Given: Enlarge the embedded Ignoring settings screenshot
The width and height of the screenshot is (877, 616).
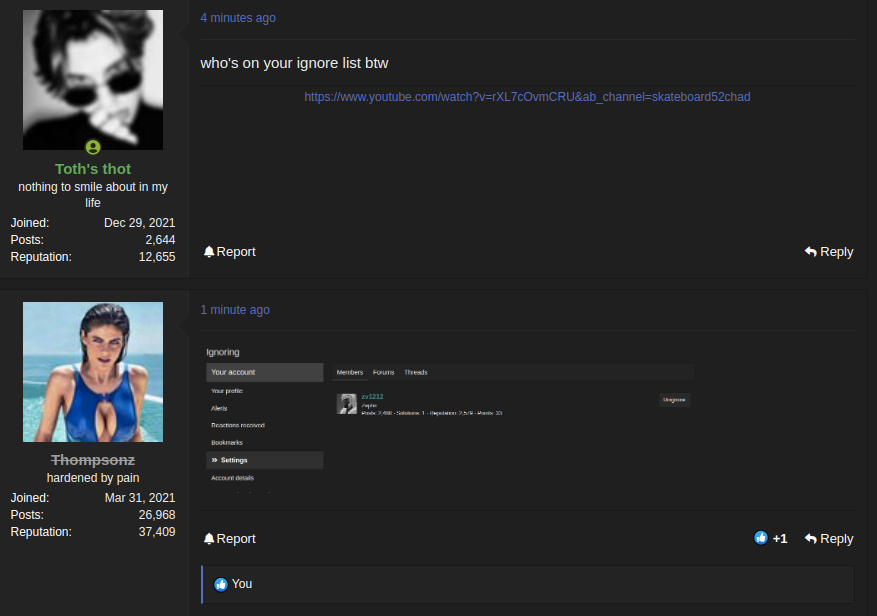Looking at the screenshot, I should [x=450, y=420].
